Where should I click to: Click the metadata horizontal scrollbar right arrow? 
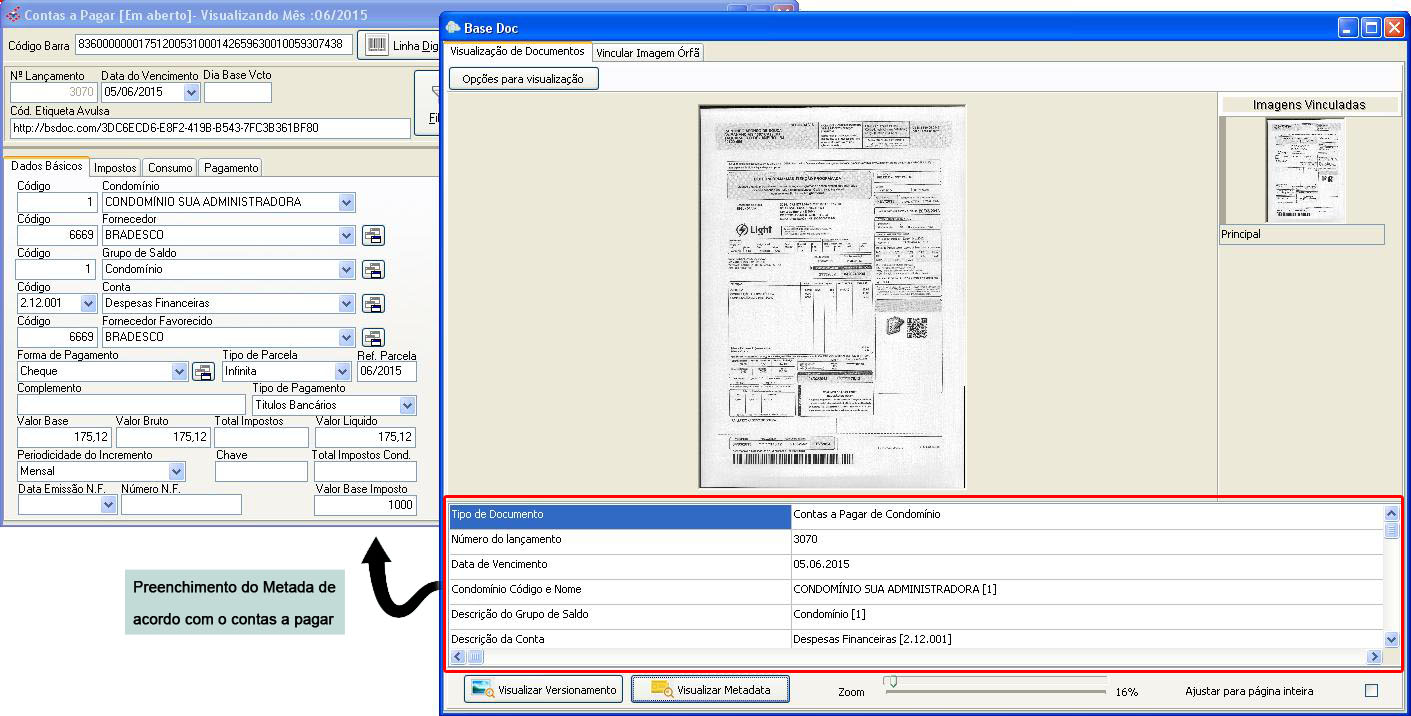pos(1374,657)
